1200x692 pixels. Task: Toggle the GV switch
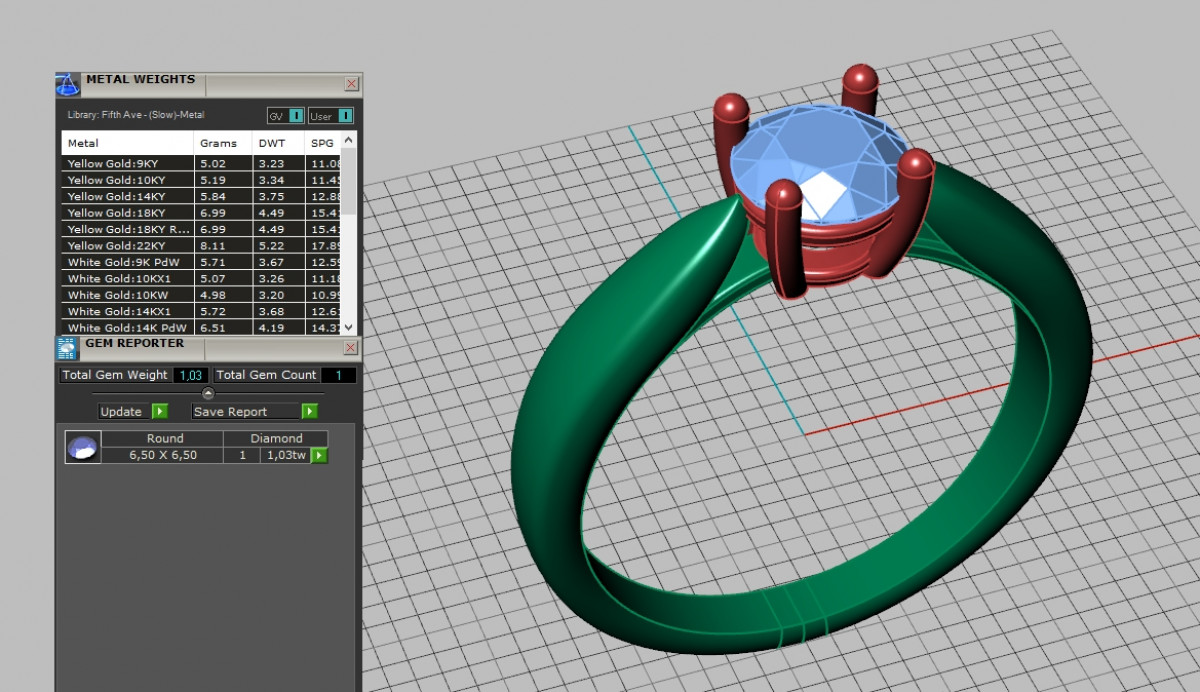click(x=295, y=116)
